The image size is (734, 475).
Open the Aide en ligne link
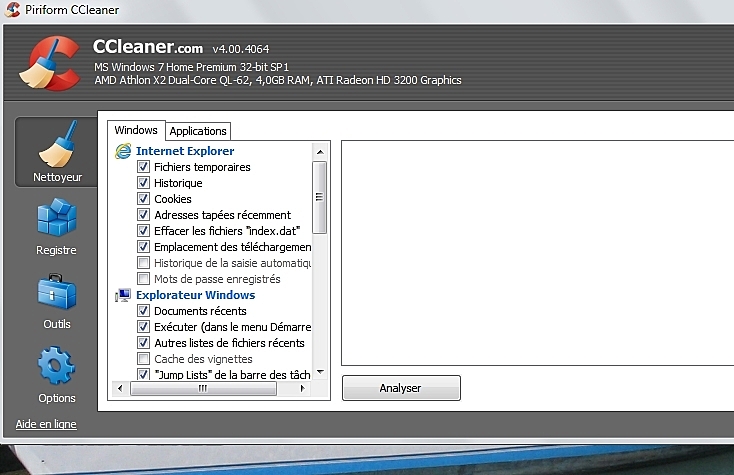pyautogui.click(x=46, y=424)
